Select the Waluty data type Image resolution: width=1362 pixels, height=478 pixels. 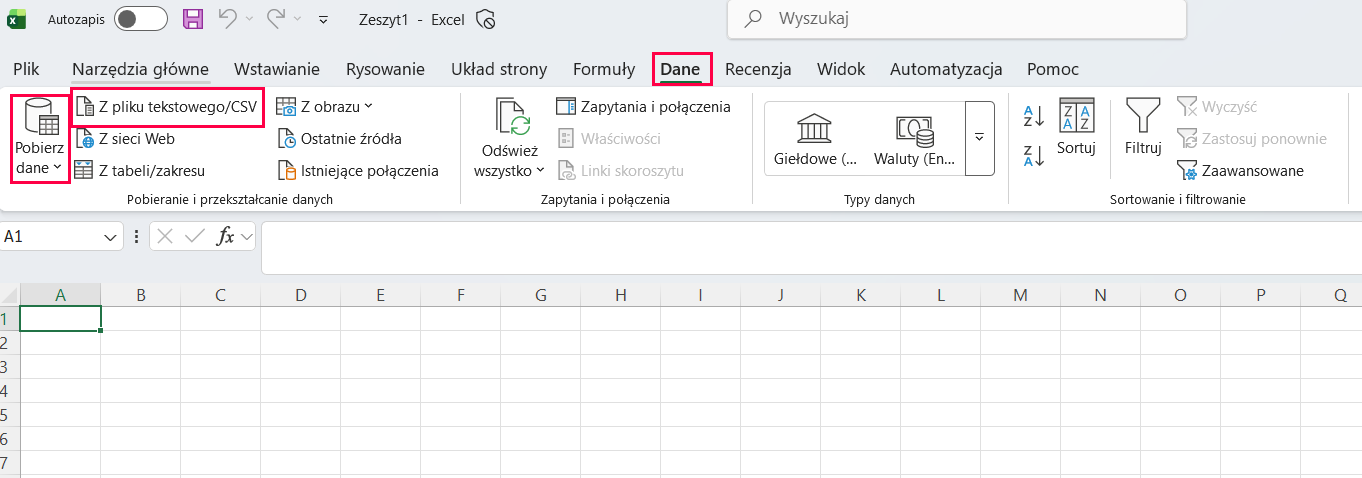coord(915,138)
